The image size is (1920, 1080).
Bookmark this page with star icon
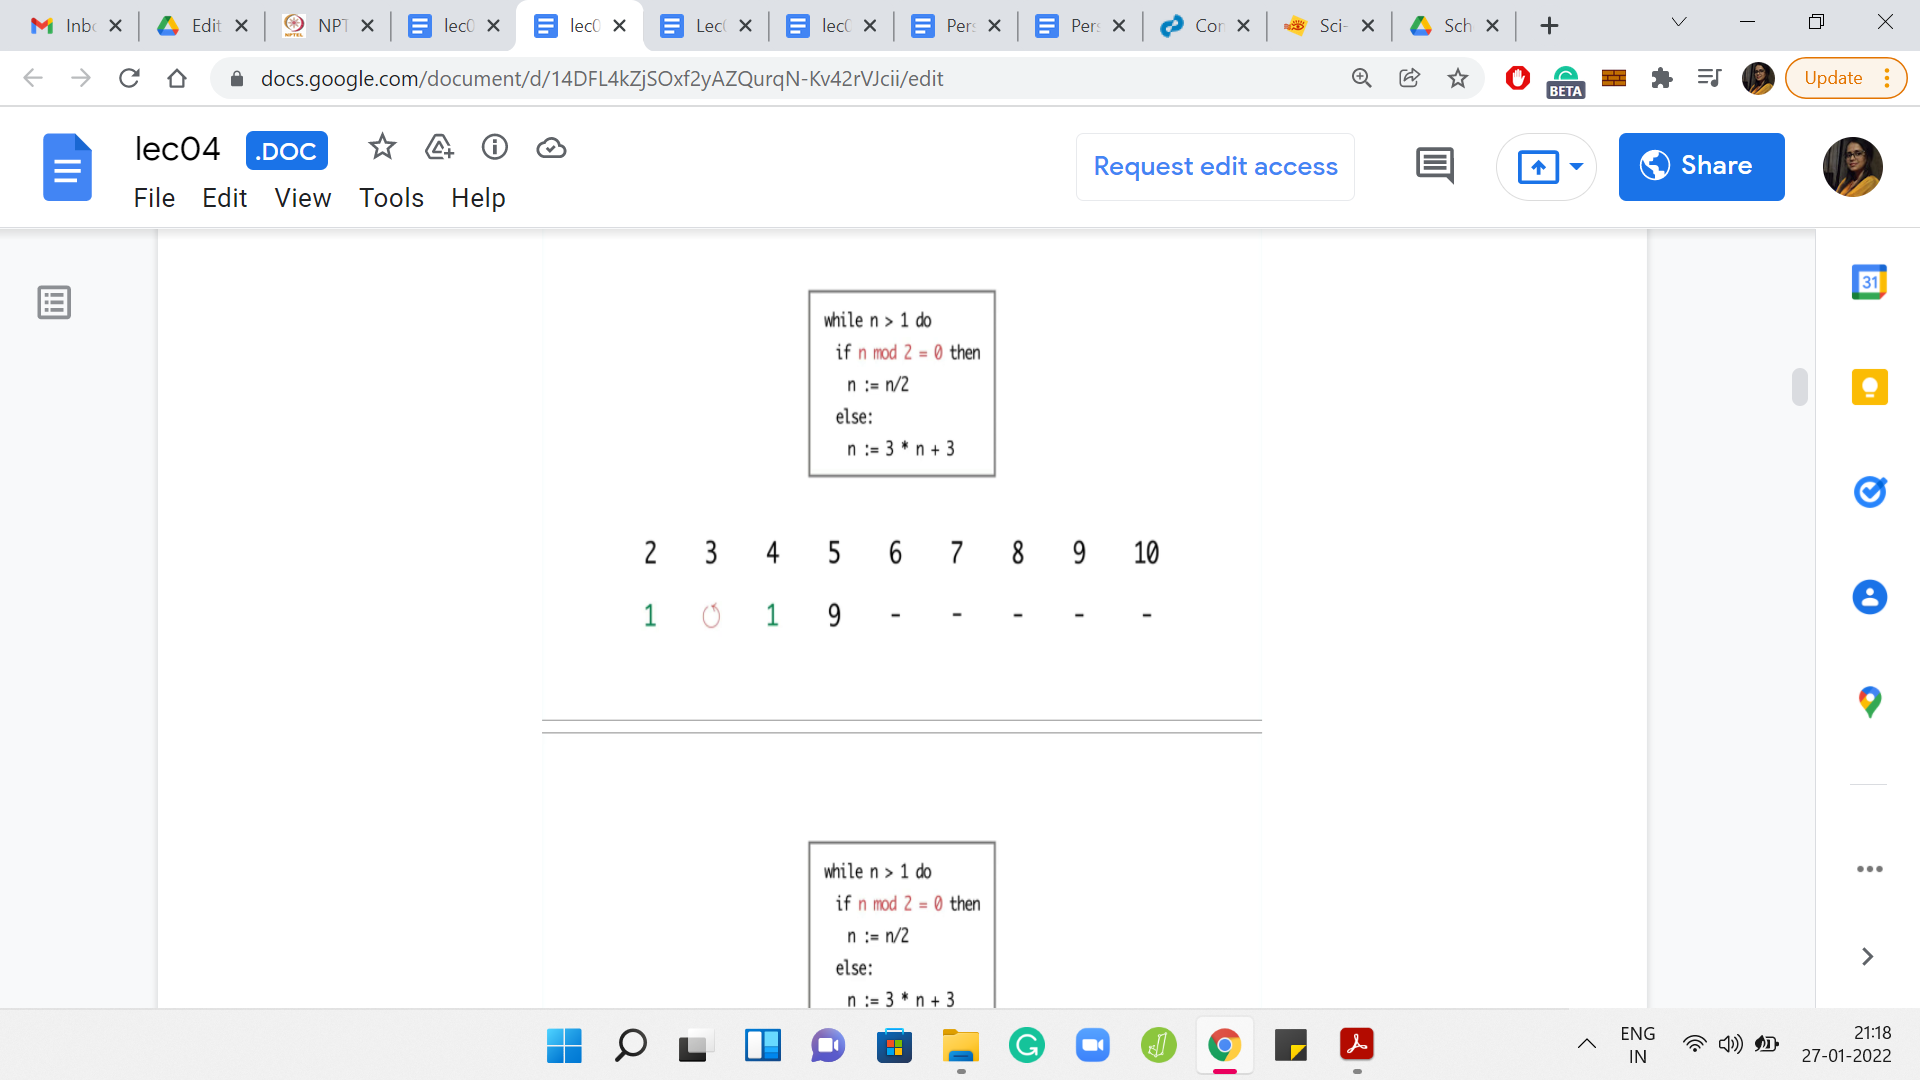(x=1458, y=78)
